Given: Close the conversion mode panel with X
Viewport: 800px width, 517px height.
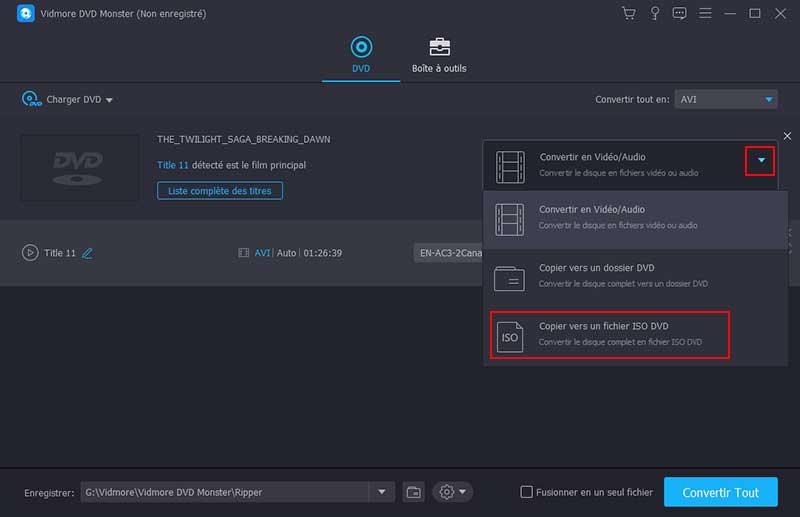Looking at the screenshot, I should point(787,136).
